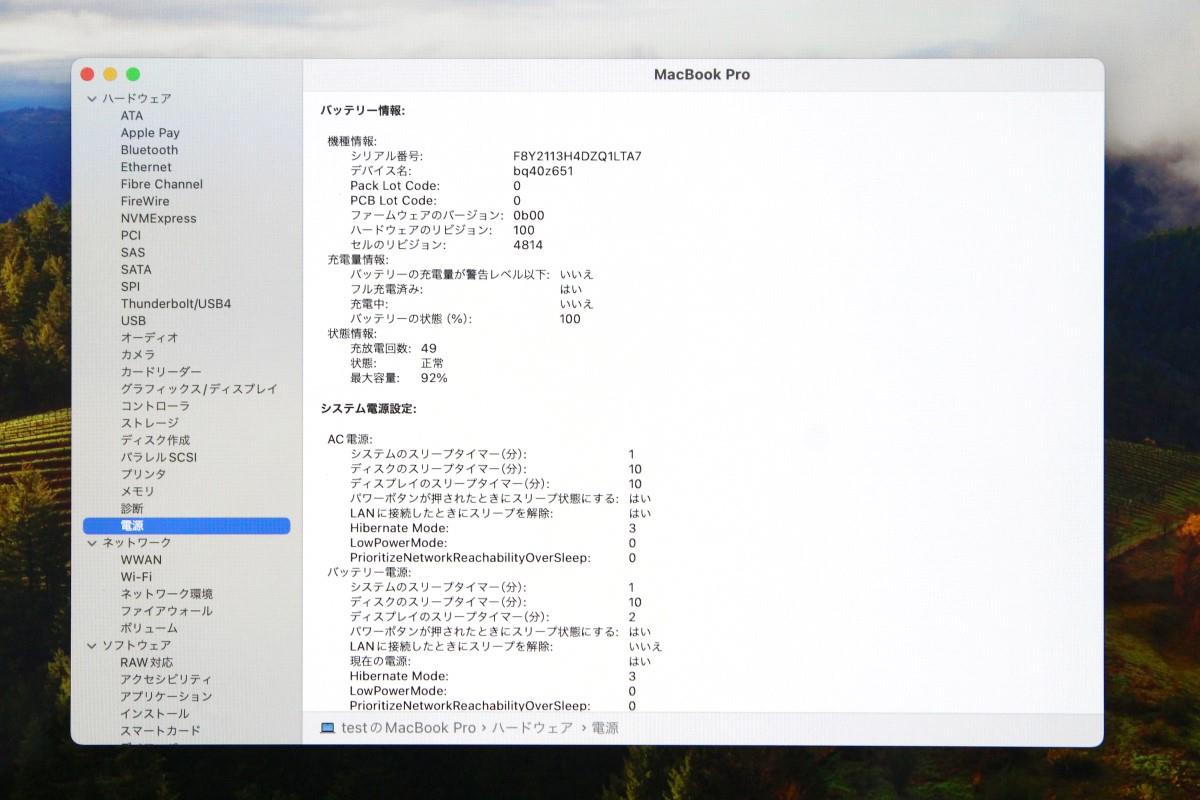
Task: Click the 充放電回数 value 49
Action: click(429, 348)
